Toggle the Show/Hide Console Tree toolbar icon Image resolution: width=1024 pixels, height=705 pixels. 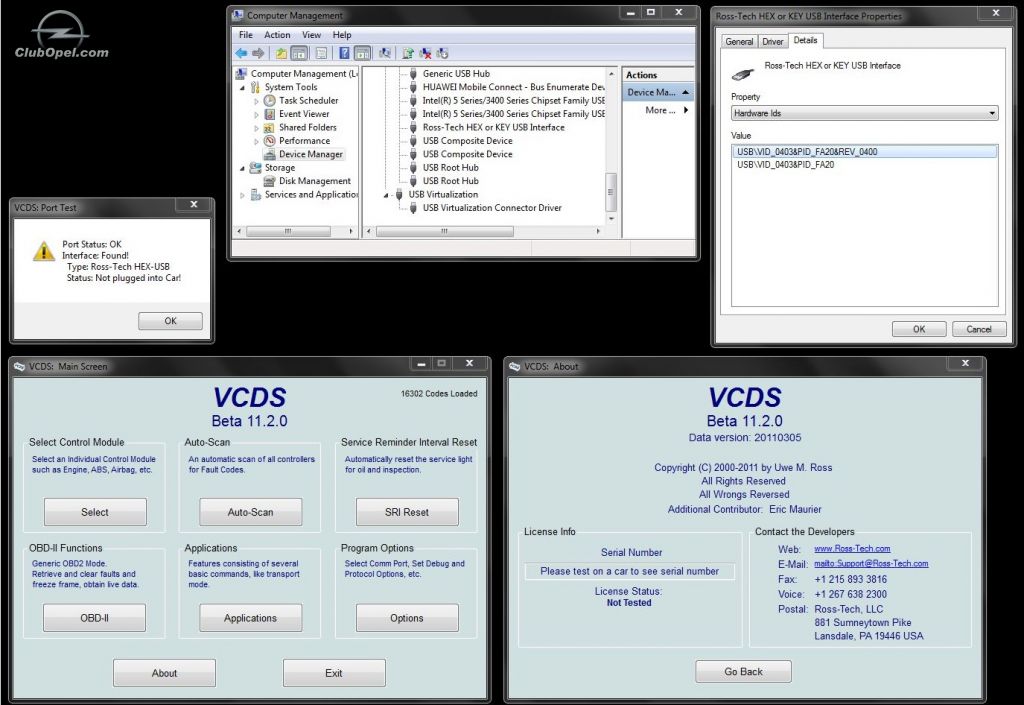pyautogui.click(x=299, y=54)
